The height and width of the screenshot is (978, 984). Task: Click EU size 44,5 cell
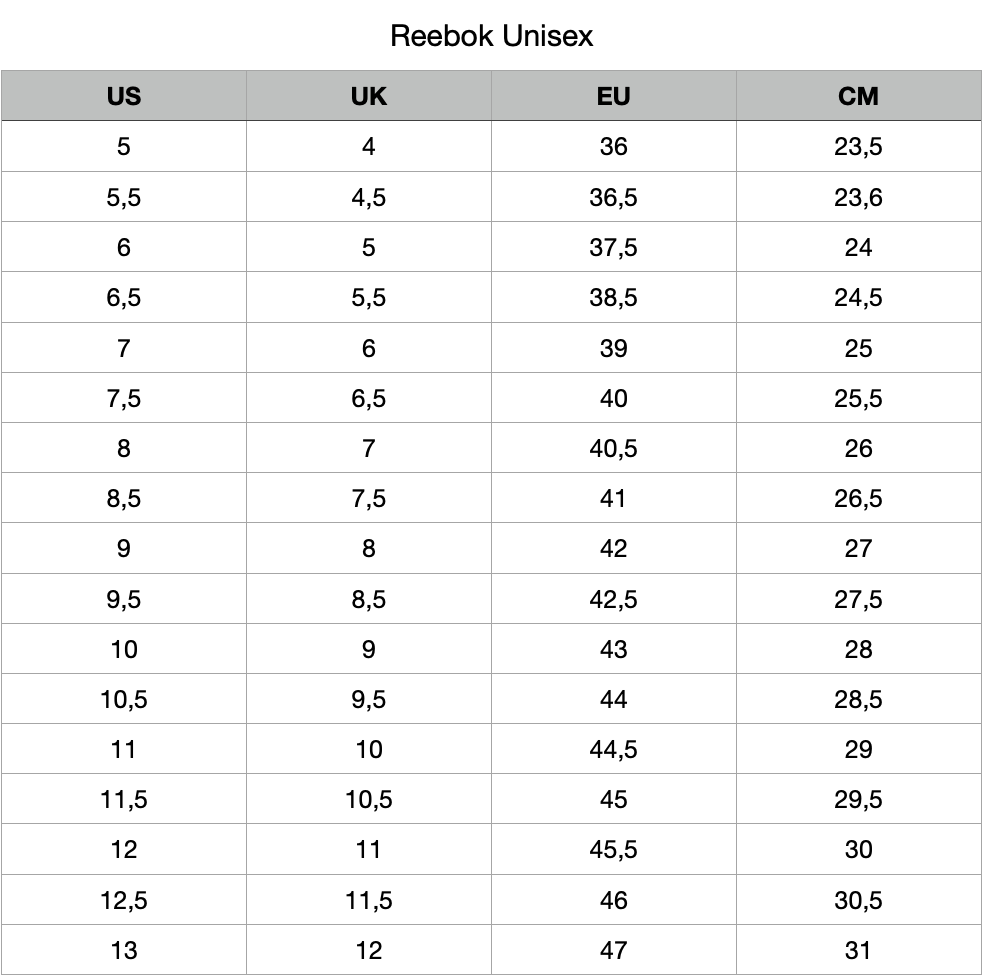pyautogui.click(x=613, y=749)
